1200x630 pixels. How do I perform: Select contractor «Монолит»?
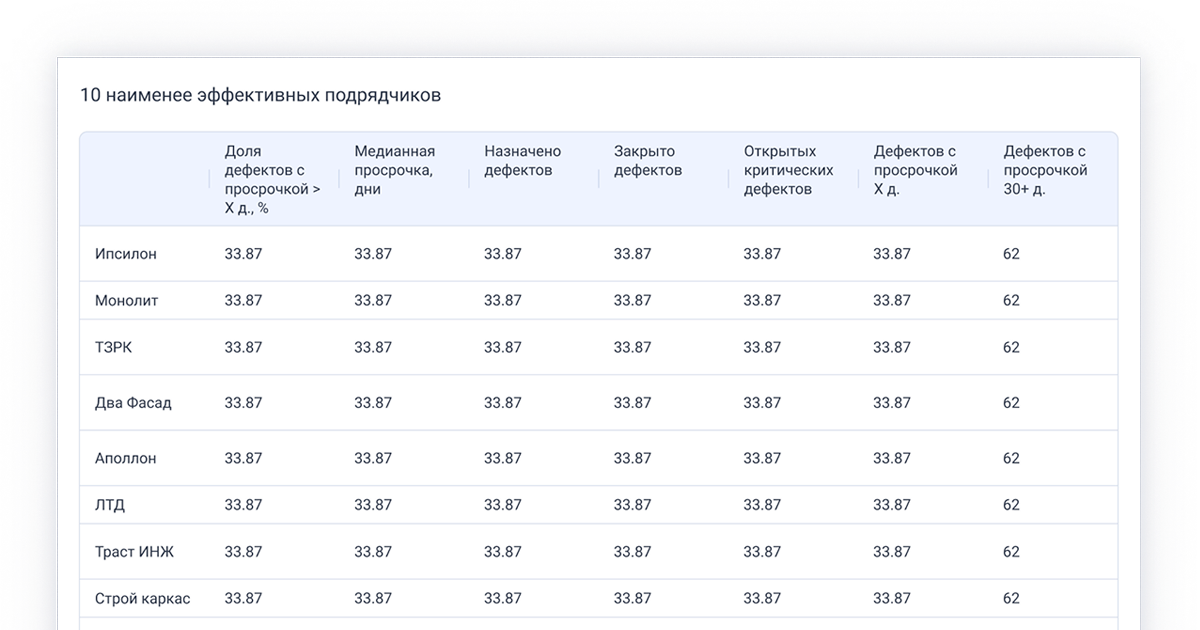[x=127, y=299]
